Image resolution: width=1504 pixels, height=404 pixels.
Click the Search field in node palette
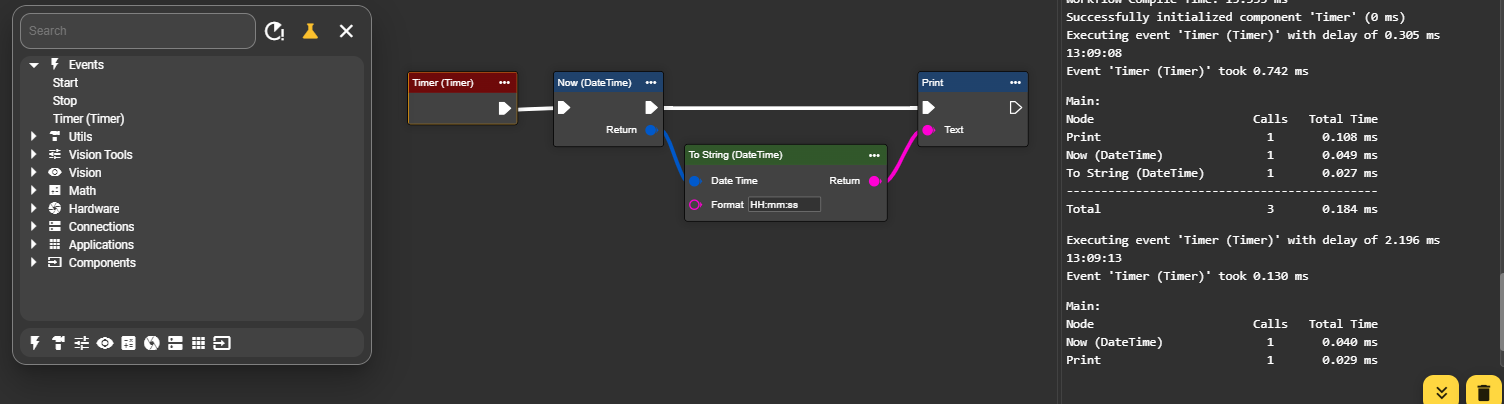click(137, 31)
